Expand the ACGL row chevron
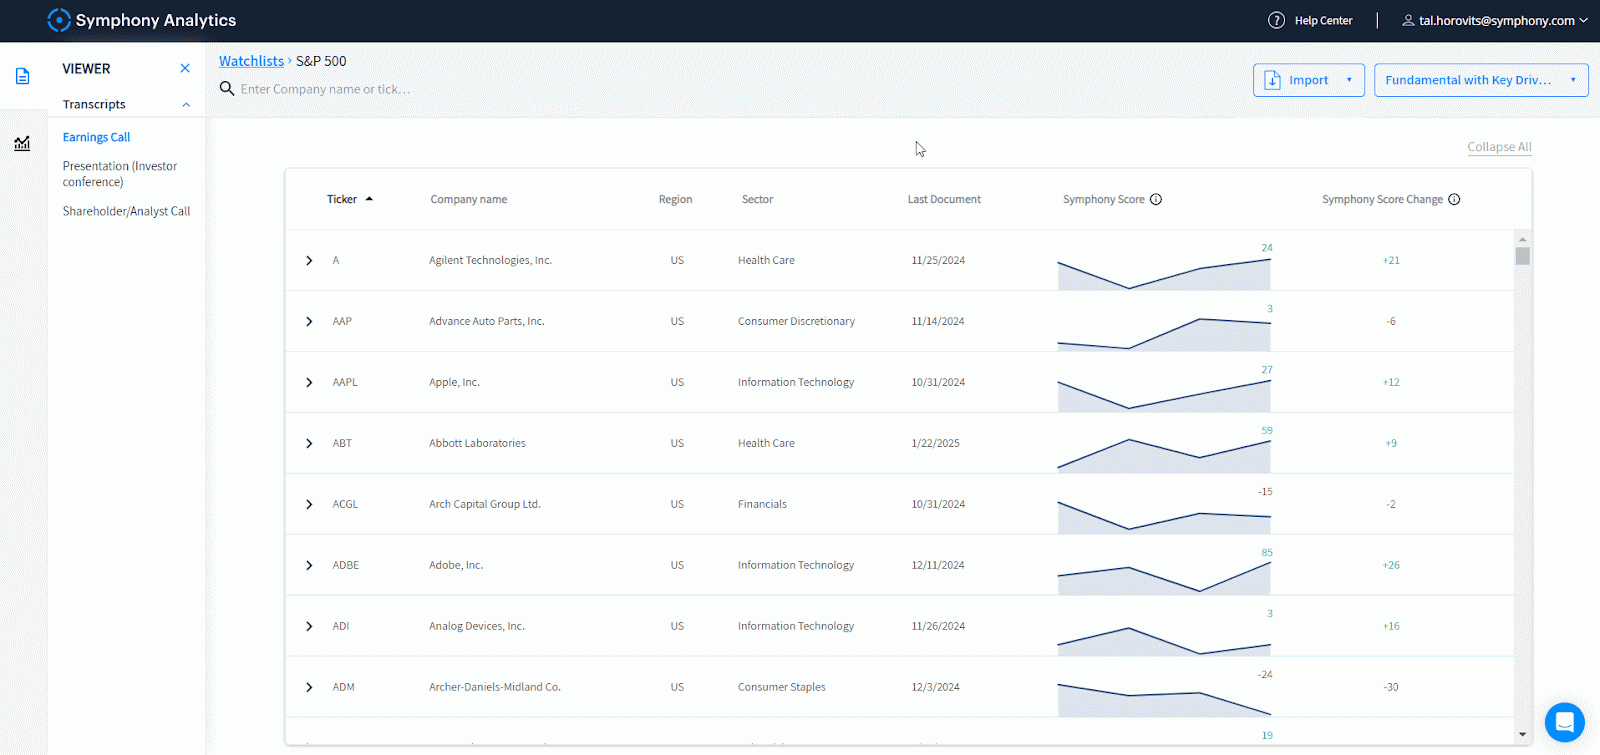This screenshot has height=755, width=1600. 309,504
